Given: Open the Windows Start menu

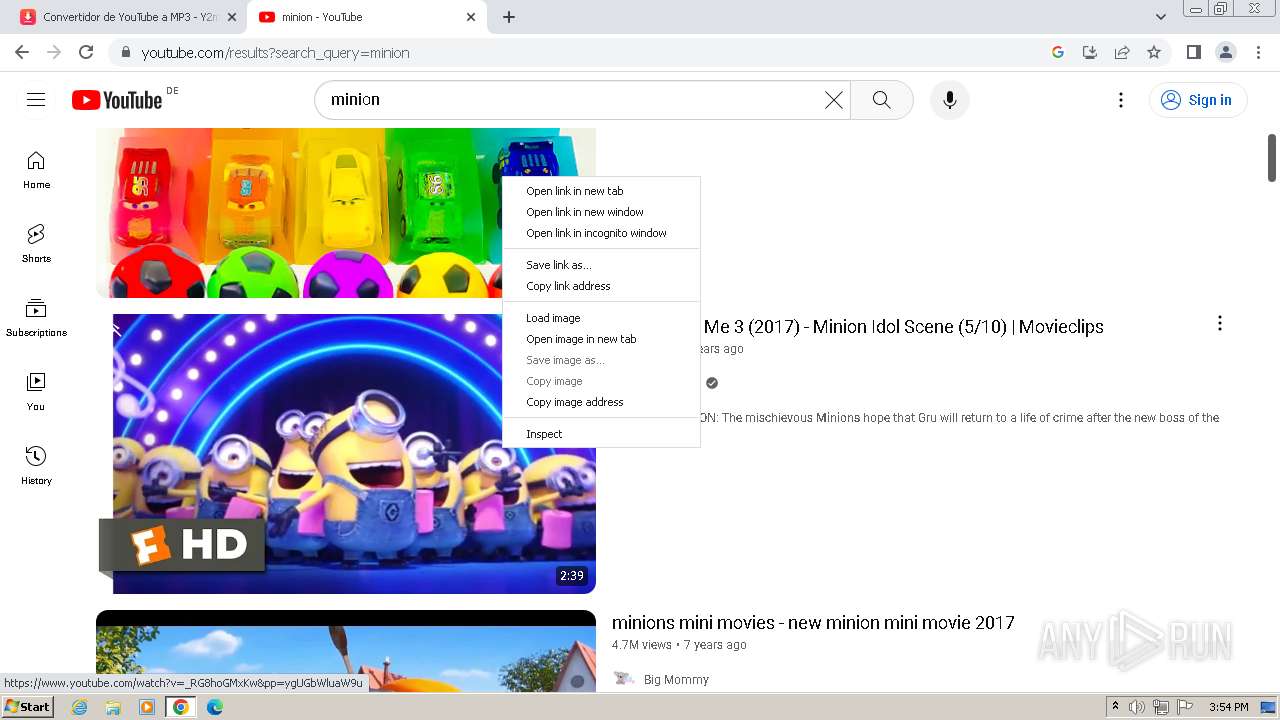Looking at the screenshot, I should tap(27, 707).
